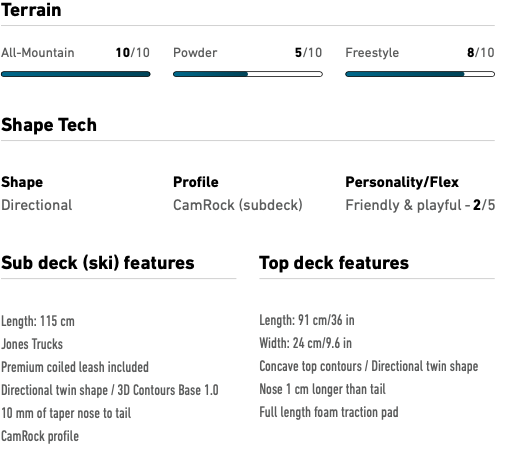Click 10 mm of taper nose to tail
Image resolution: width=505 pixels, height=452 pixels.
pos(66,413)
